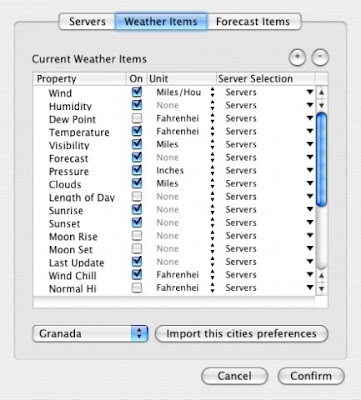Screen dimensions: 361x400
Task: Open Sunrise row Servers dropdown
Action: (269, 210)
